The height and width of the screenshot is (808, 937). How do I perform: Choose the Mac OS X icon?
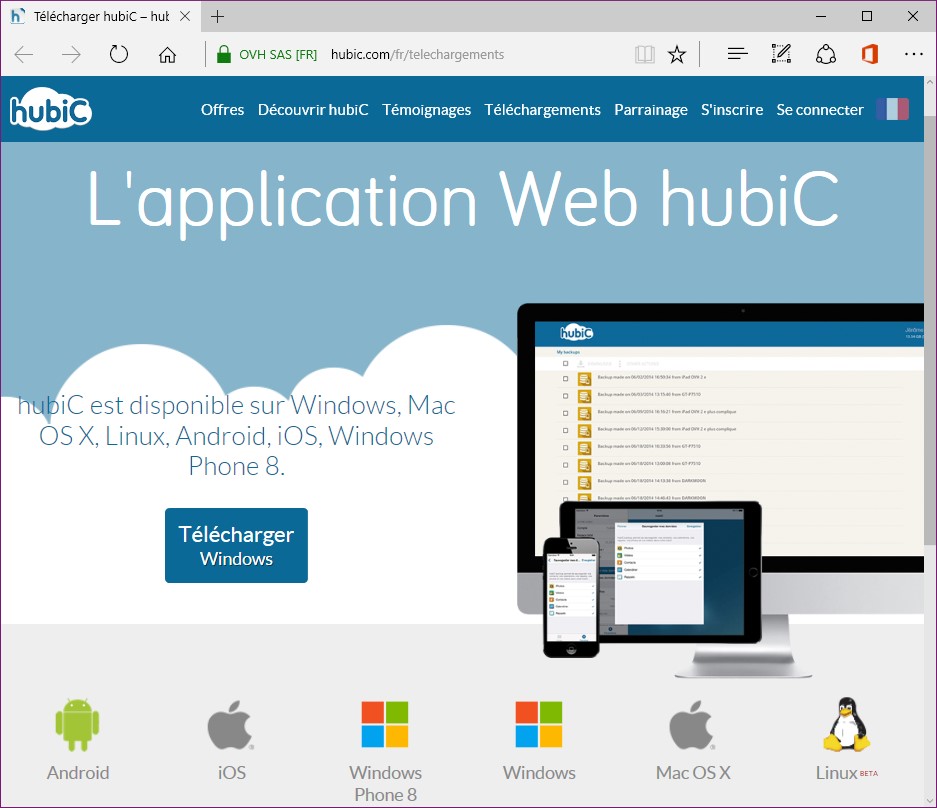(693, 726)
